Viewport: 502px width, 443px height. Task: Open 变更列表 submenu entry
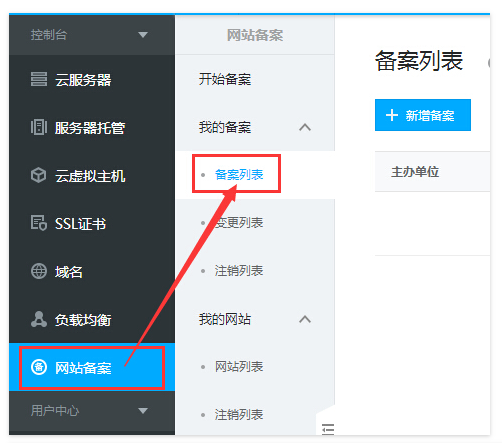(239, 223)
